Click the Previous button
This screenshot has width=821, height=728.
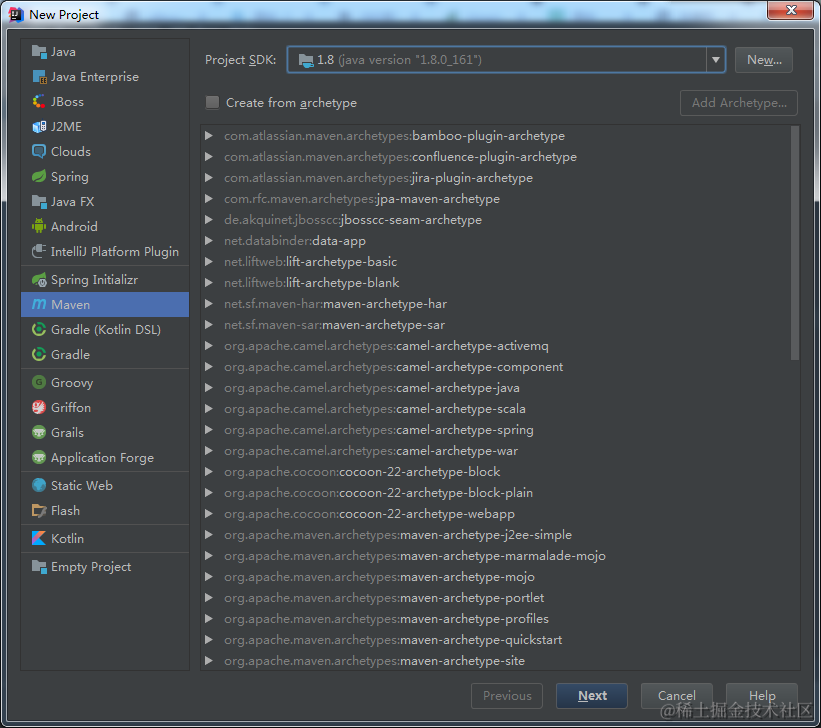(507, 696)
